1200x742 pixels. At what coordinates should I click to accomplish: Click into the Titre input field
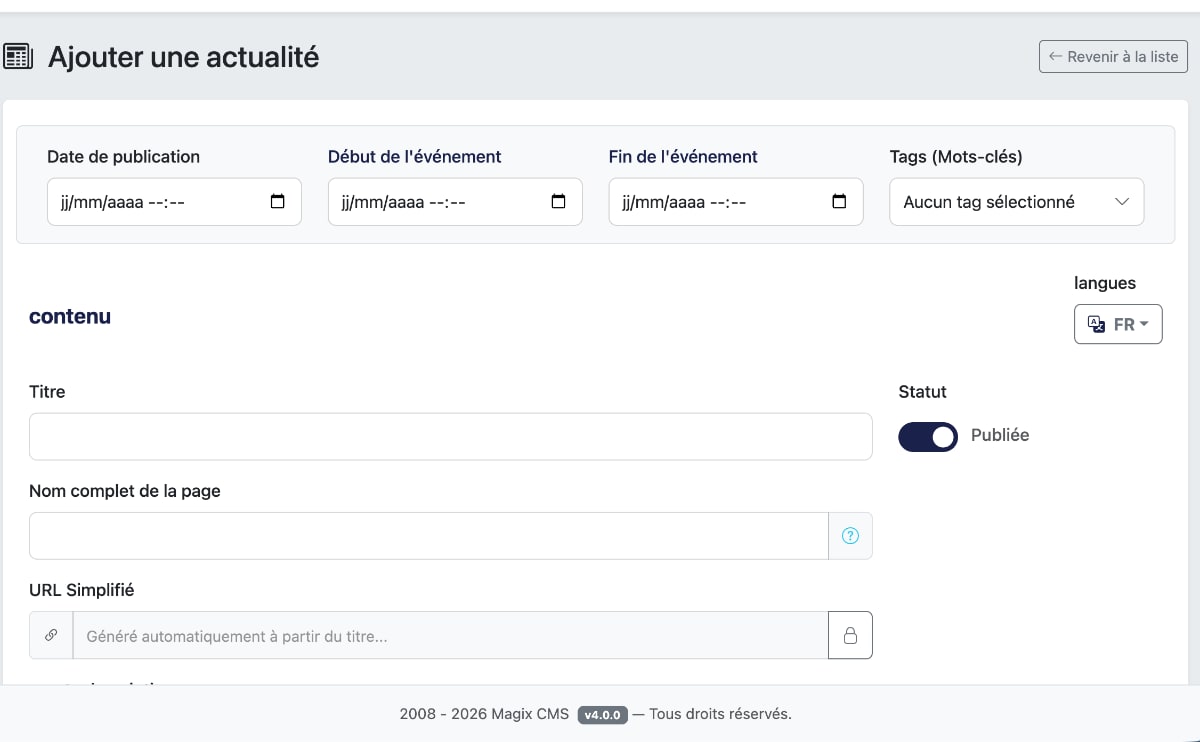coord(450,437)
